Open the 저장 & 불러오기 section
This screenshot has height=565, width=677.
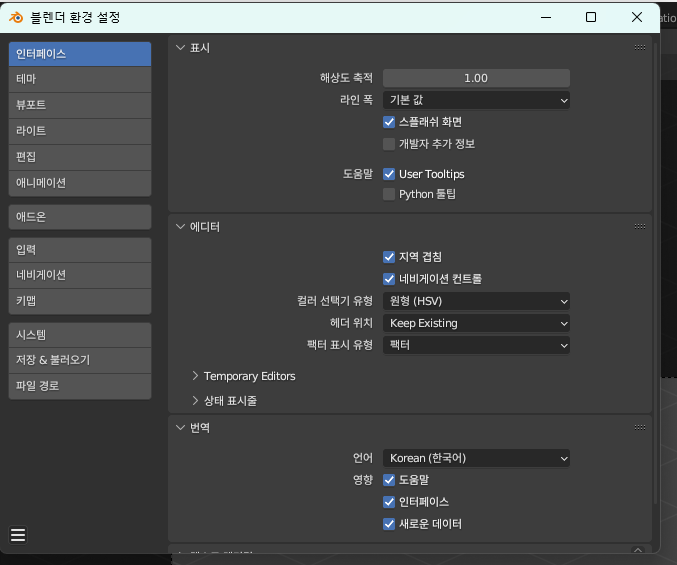(x=80, y=360)
